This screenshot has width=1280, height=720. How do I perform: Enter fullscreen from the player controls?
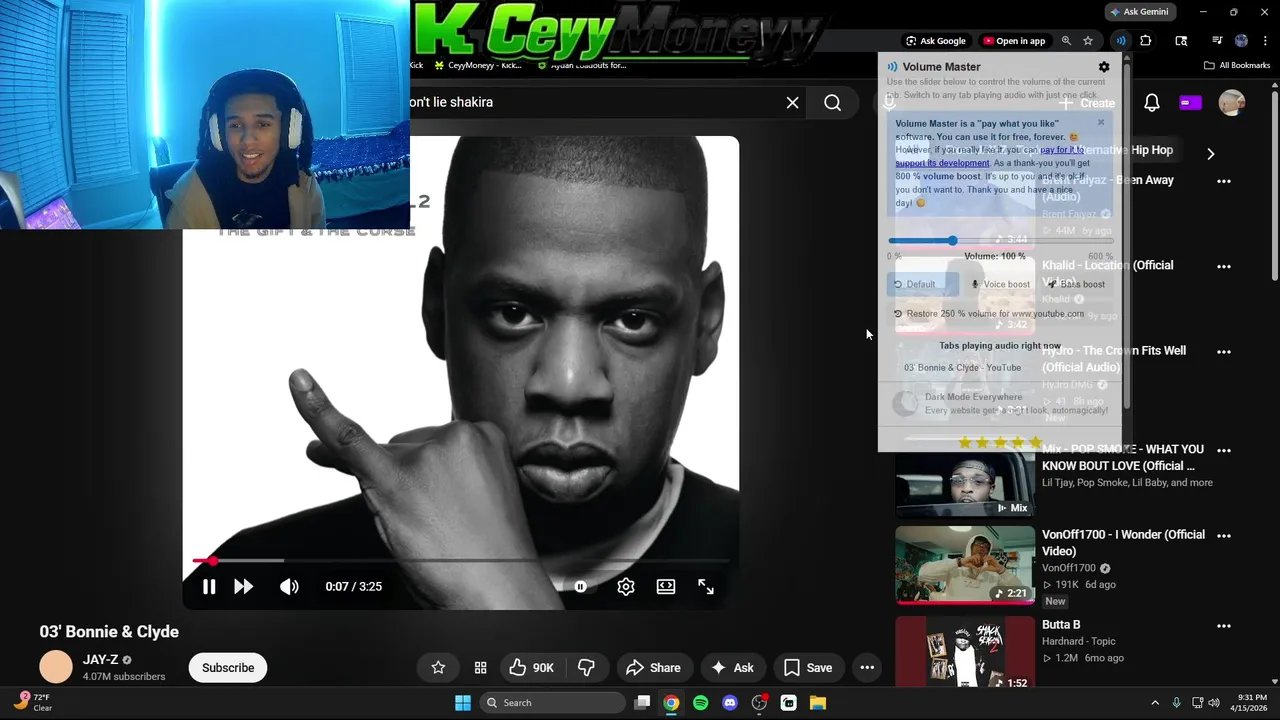[x=706, y=587]
